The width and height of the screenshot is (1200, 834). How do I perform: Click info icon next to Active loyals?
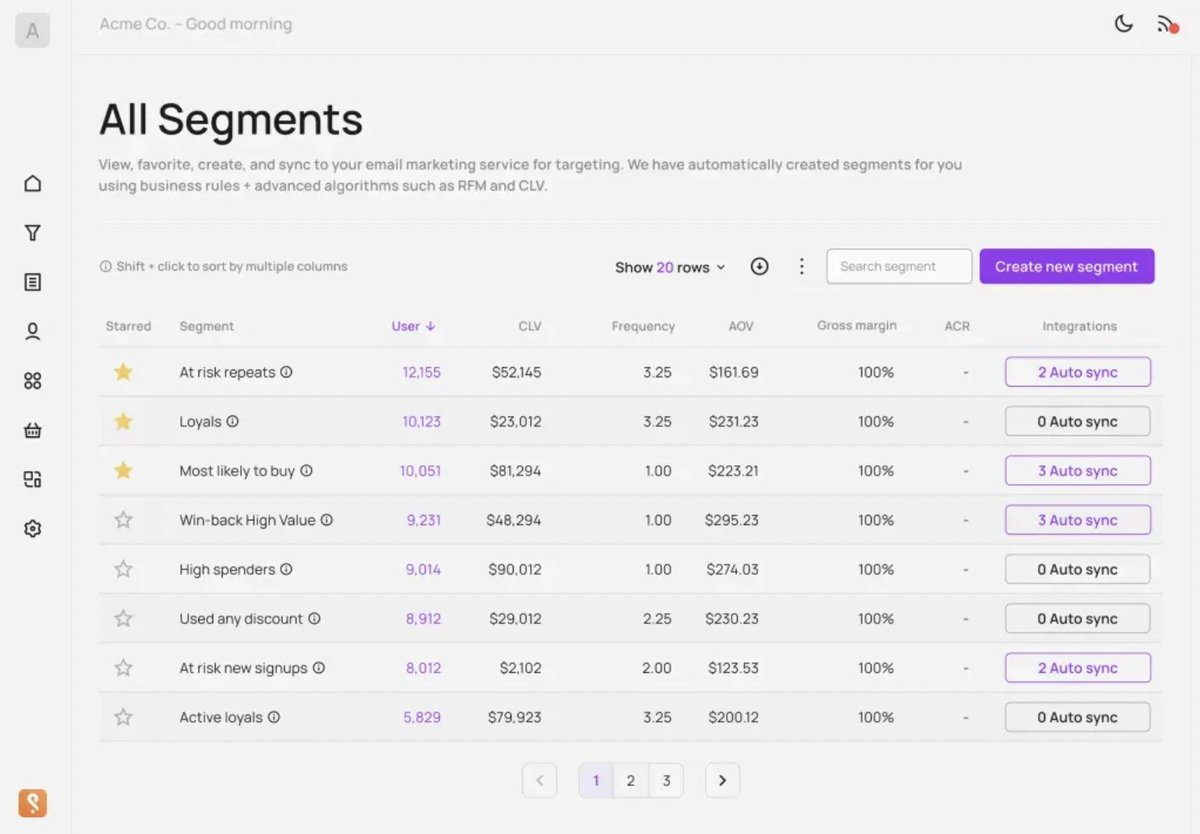pos(274,717)
